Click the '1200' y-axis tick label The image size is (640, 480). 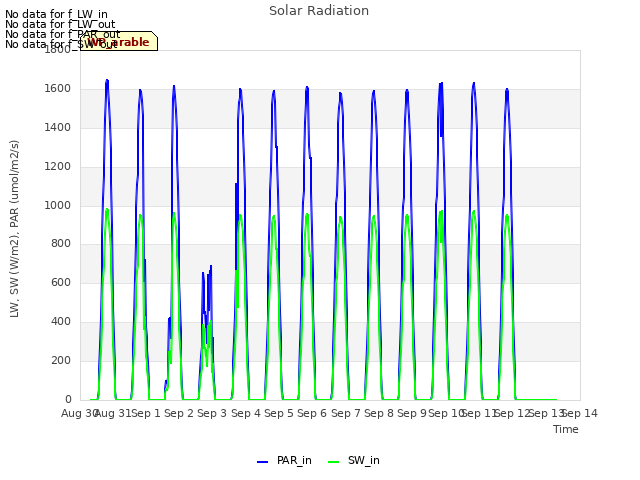click(x=58, y=167)
